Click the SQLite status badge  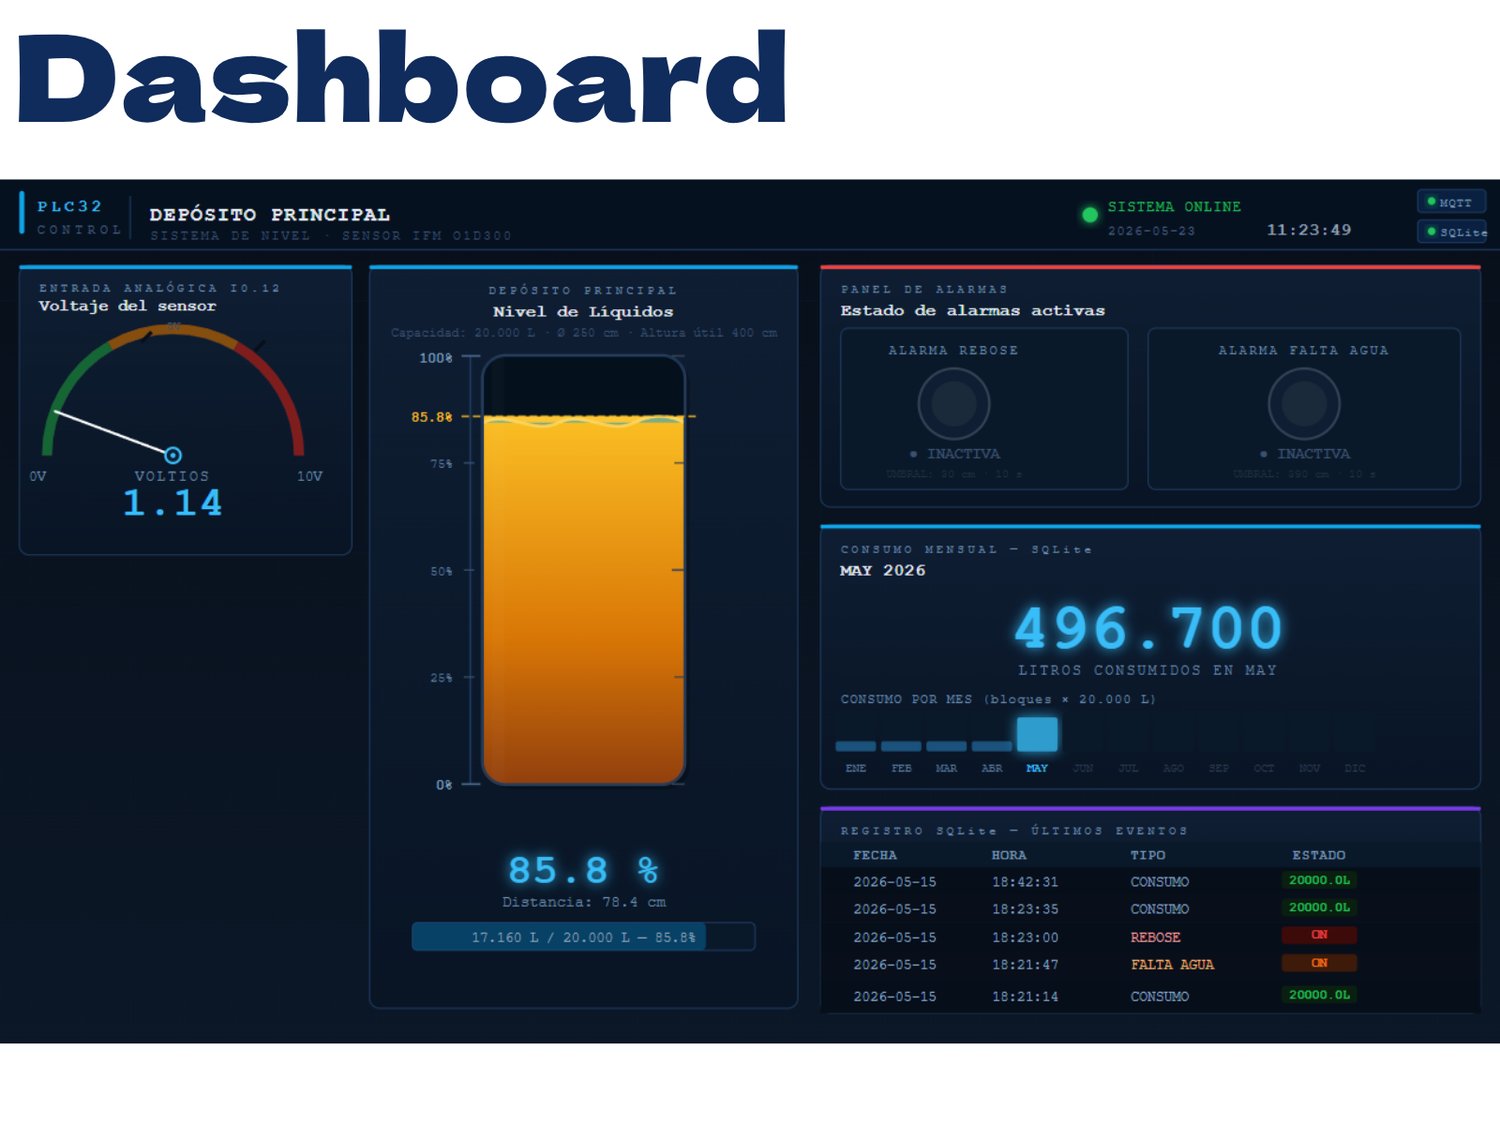point(1451,231)
